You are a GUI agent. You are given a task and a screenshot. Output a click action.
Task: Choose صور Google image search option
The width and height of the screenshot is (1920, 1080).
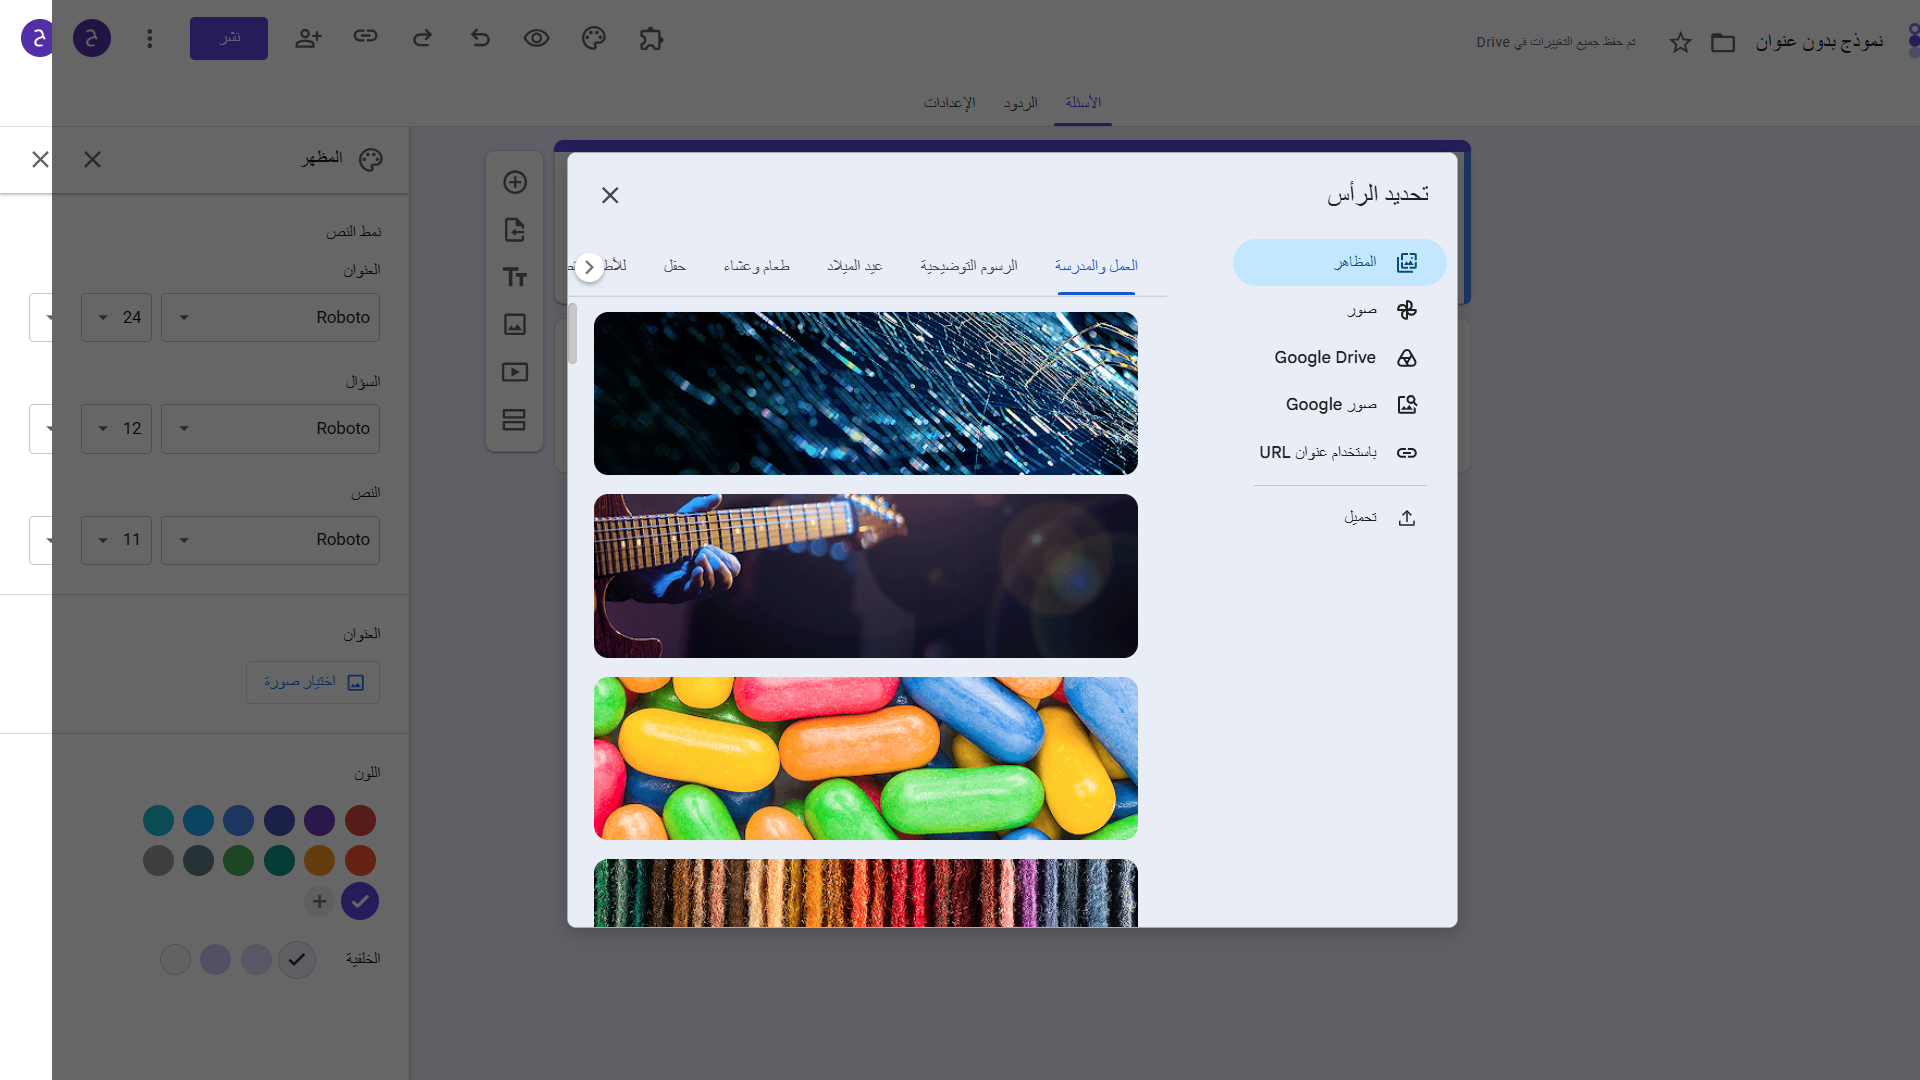click(x=1339, y=405)
